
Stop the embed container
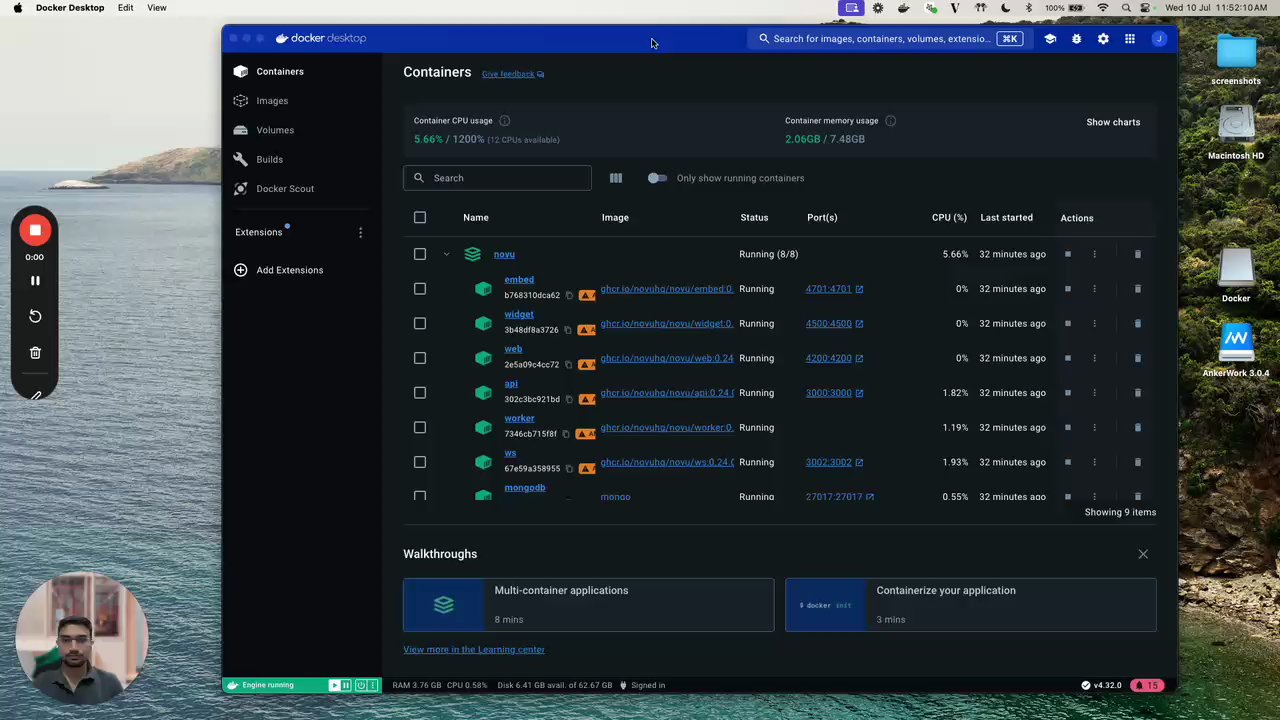[x=1067, y=289]
